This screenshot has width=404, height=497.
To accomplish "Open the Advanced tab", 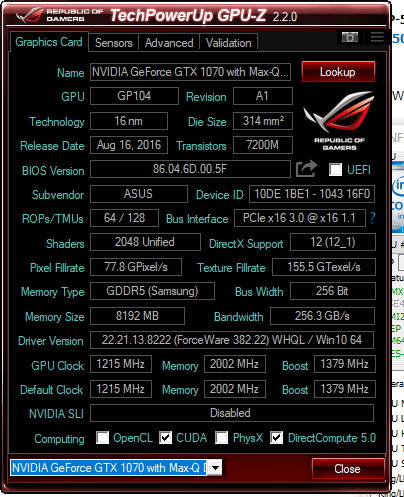I will pyautogui.click(x=169, y=43).
